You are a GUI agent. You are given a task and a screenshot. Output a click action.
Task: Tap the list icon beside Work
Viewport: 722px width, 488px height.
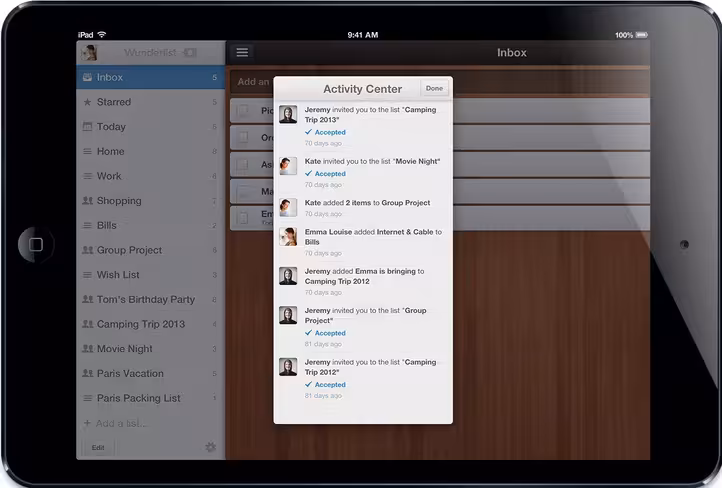[87, 176]
